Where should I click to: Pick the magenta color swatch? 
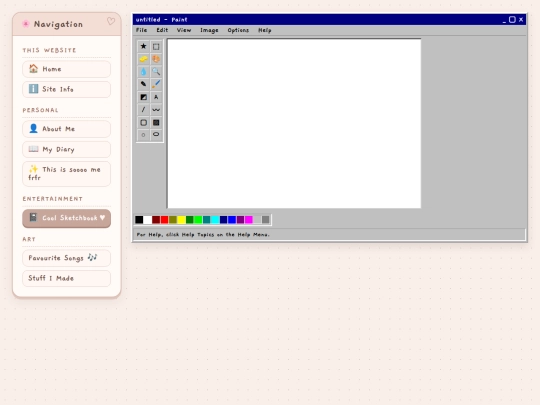(x=249, y=220)
